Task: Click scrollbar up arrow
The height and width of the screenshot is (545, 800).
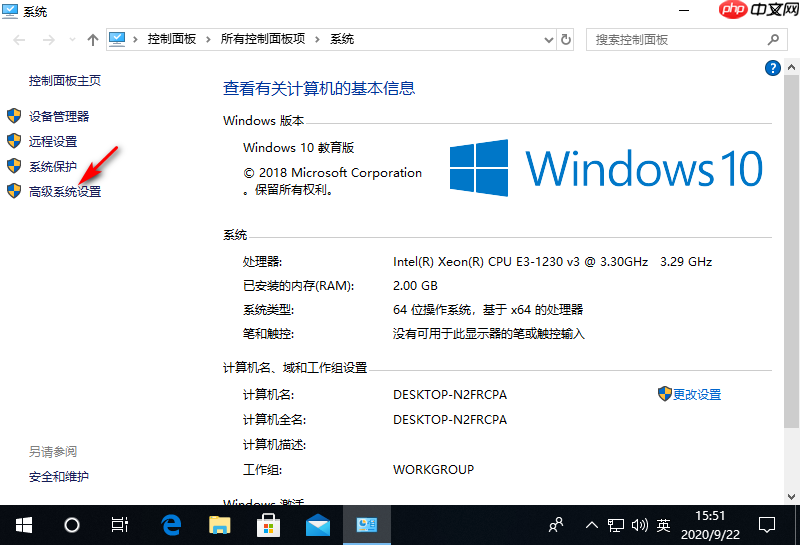Action: pyautogui.click(x=791, y=67)
